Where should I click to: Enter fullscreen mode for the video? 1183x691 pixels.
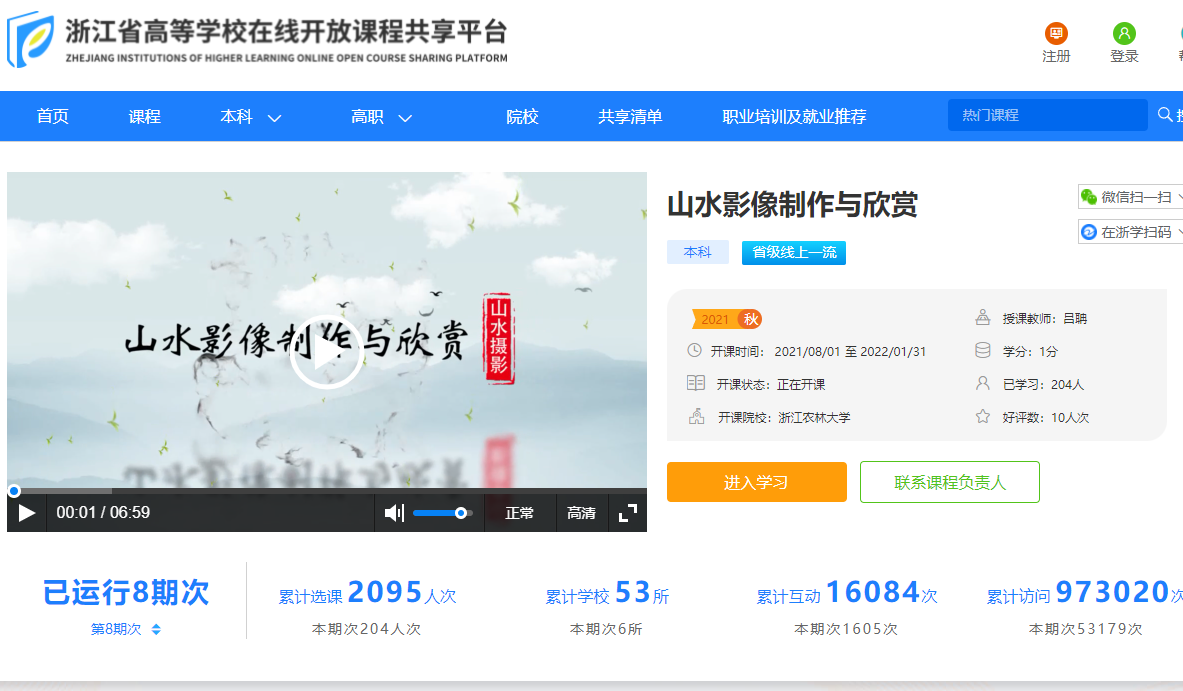[628, 513]
